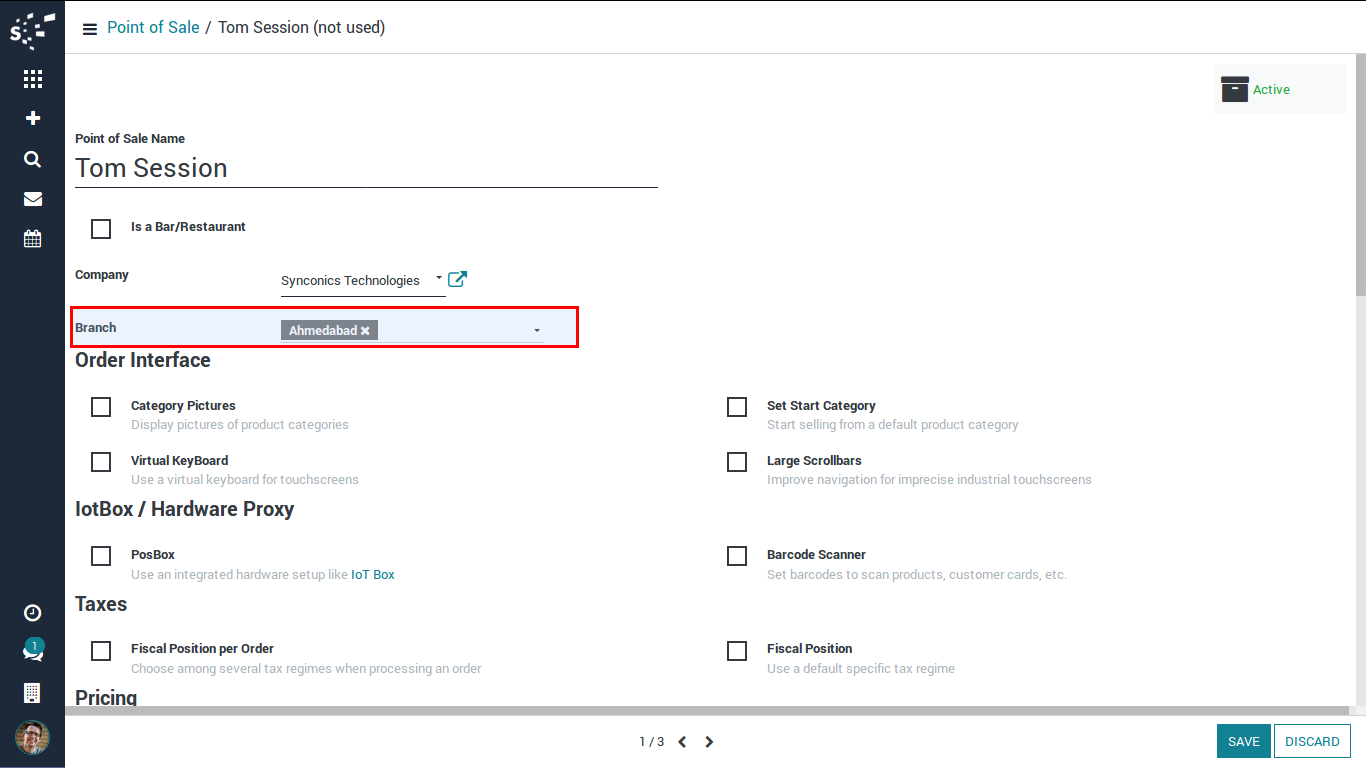Screen dimensions: 1366x768
Task: Open the clock activities icon in sidebar
Action: [32, 613]
